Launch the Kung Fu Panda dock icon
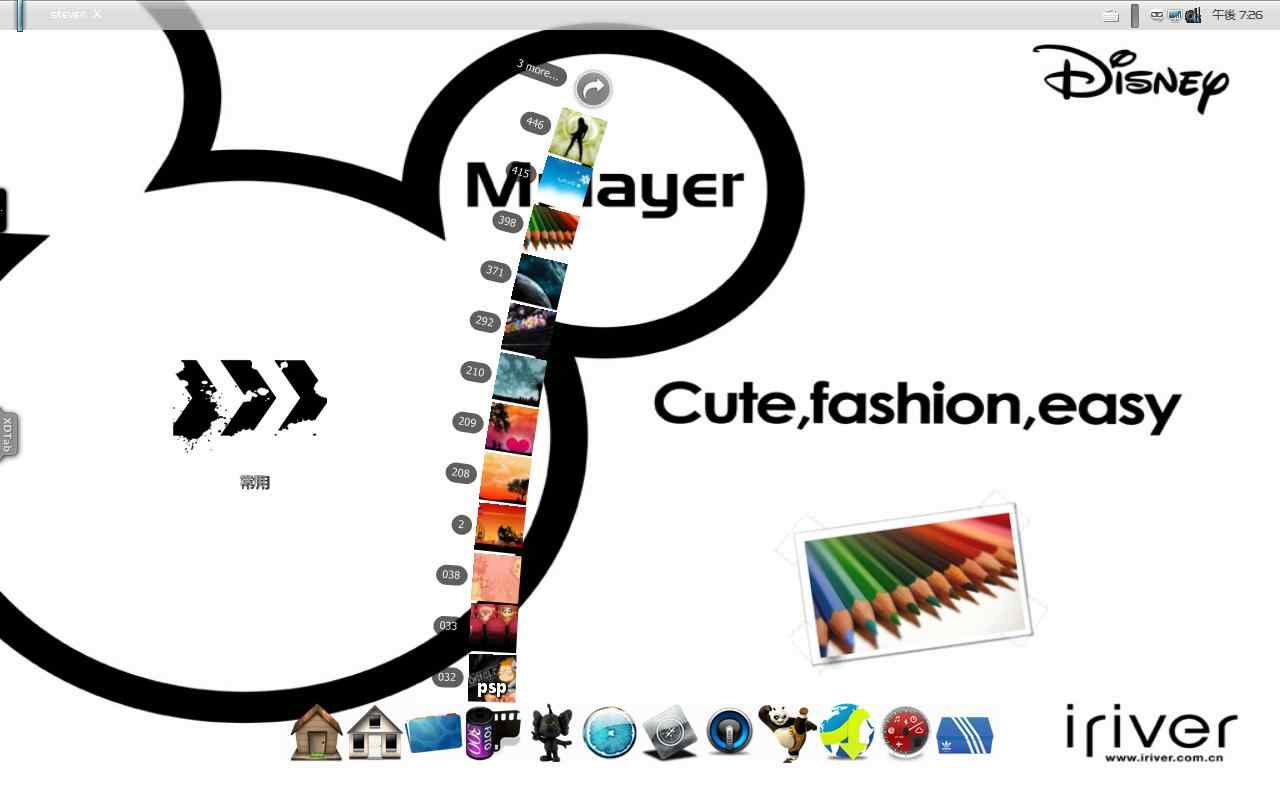 [787, 733]
